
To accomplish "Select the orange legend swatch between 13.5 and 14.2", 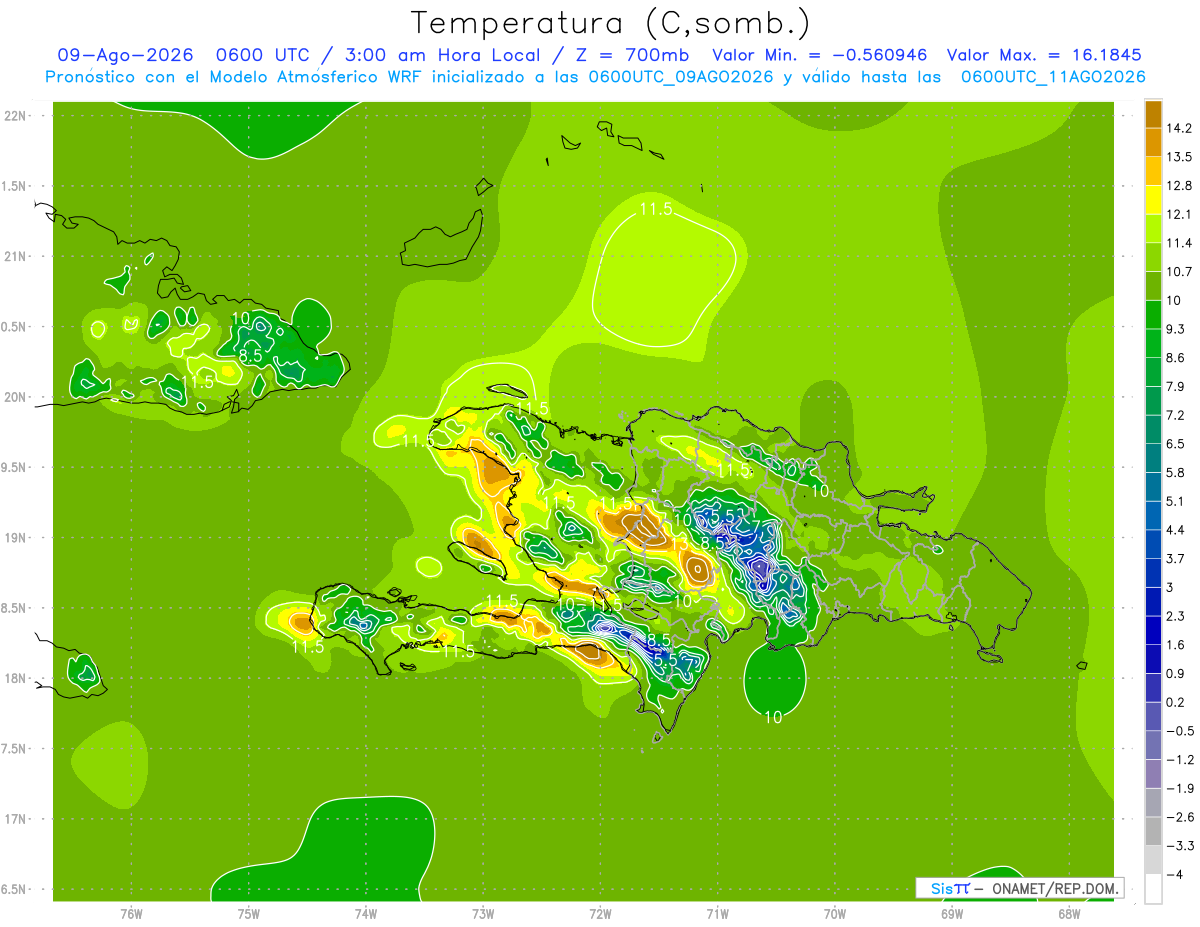I will coord(1153,143).
